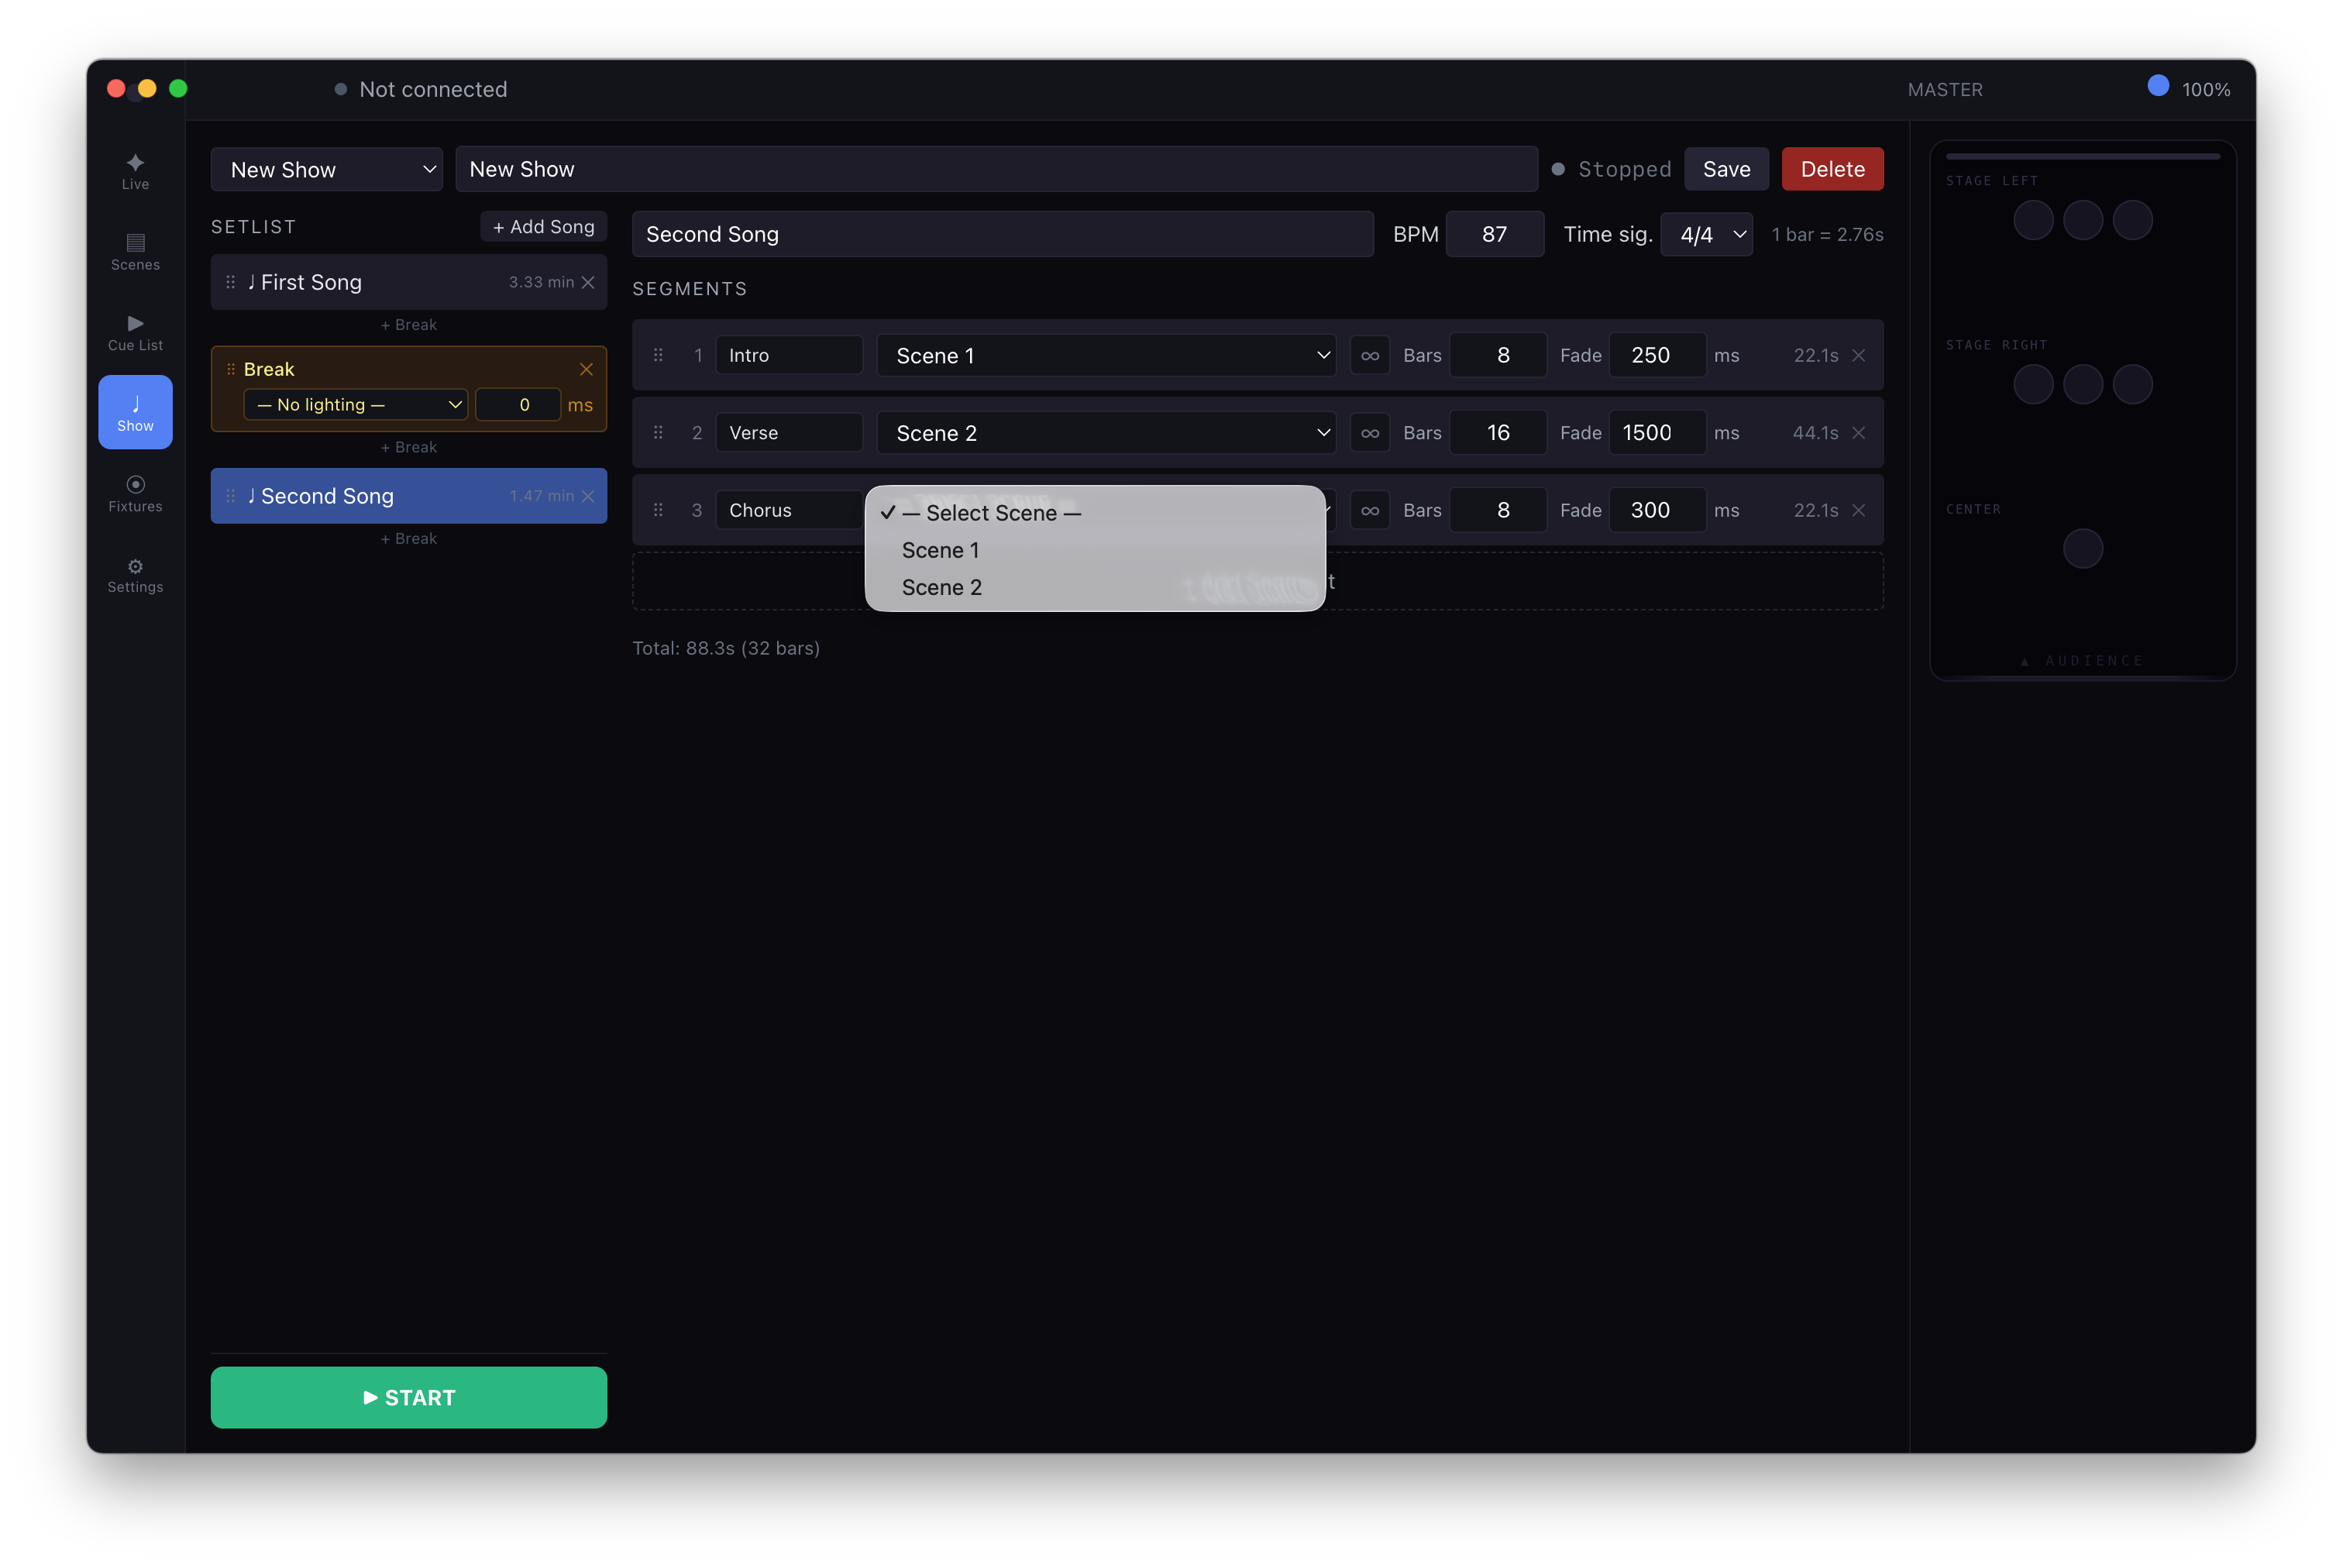
Task: Click Save button
Action: point(1726,169)
